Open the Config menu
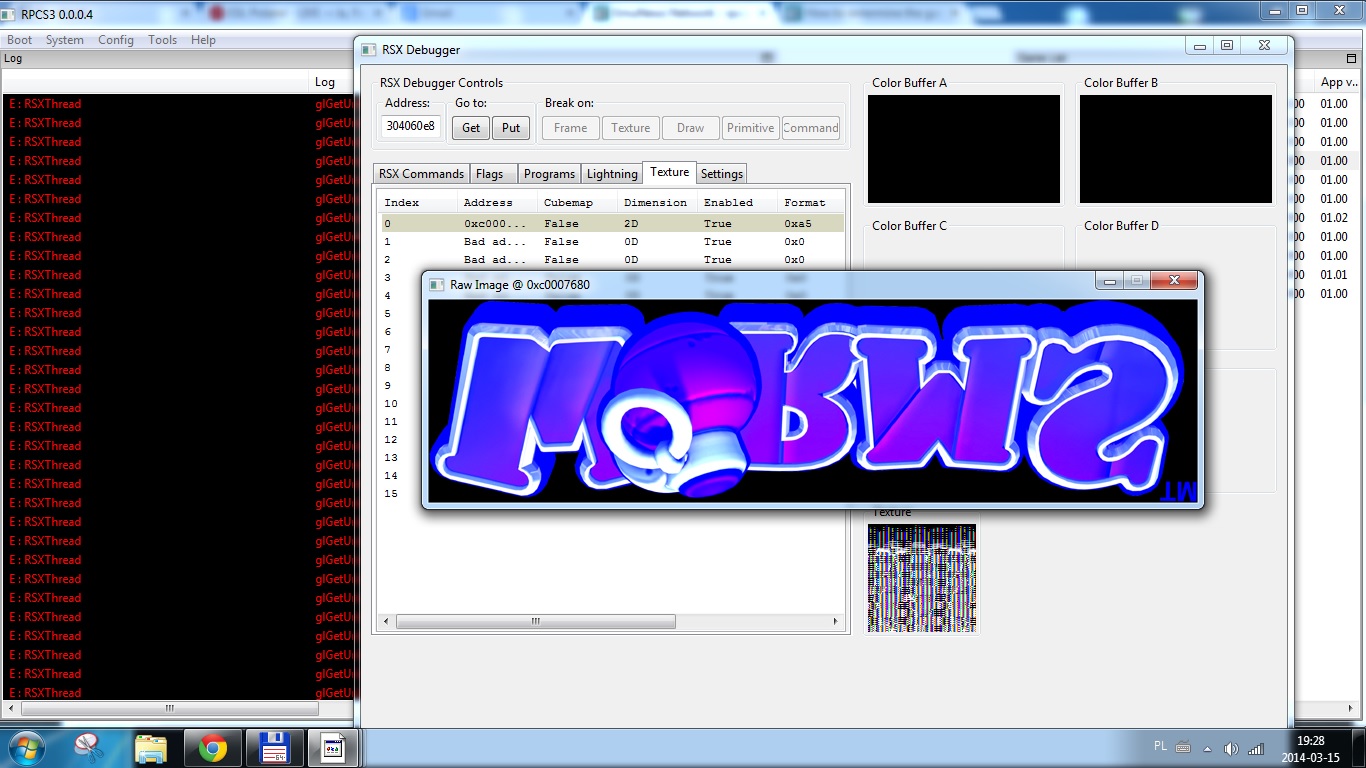Viewport: 1366px width, 768px height. click(116, 40)
